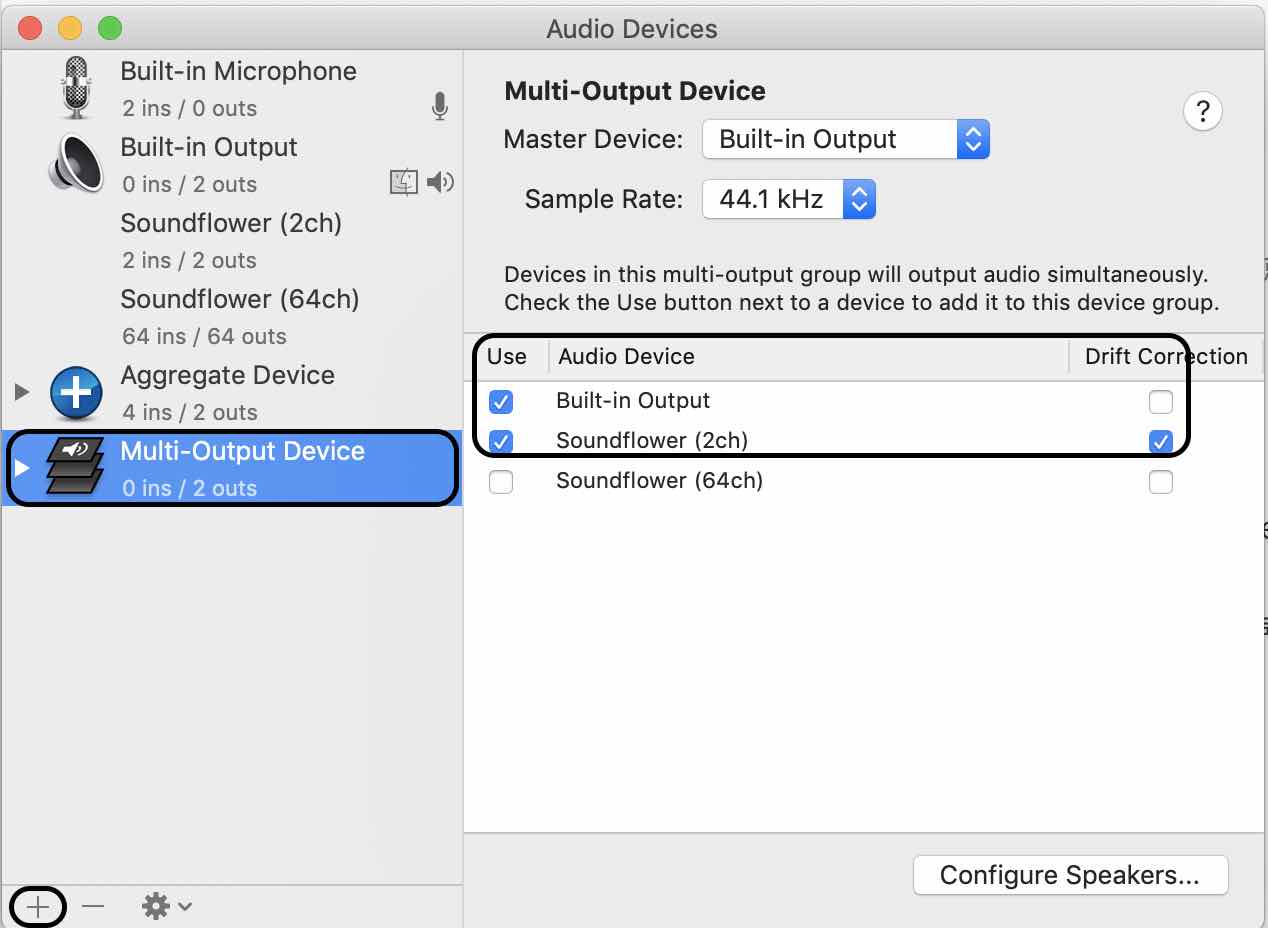Click the Built-in Microphone icon
The width and height of the screenshot is (1268, 928).
click(x=76, y=88)
